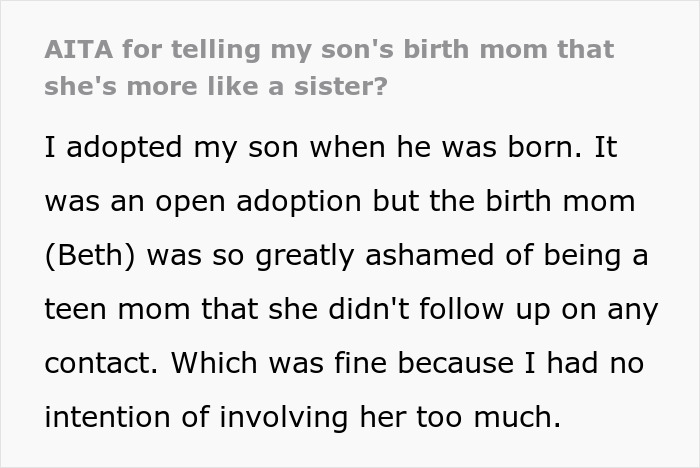The width and height of the screenshot is (700, 468).
Task: Click the name "(Beth)" in the paragraph
Action: click(88, 256)
